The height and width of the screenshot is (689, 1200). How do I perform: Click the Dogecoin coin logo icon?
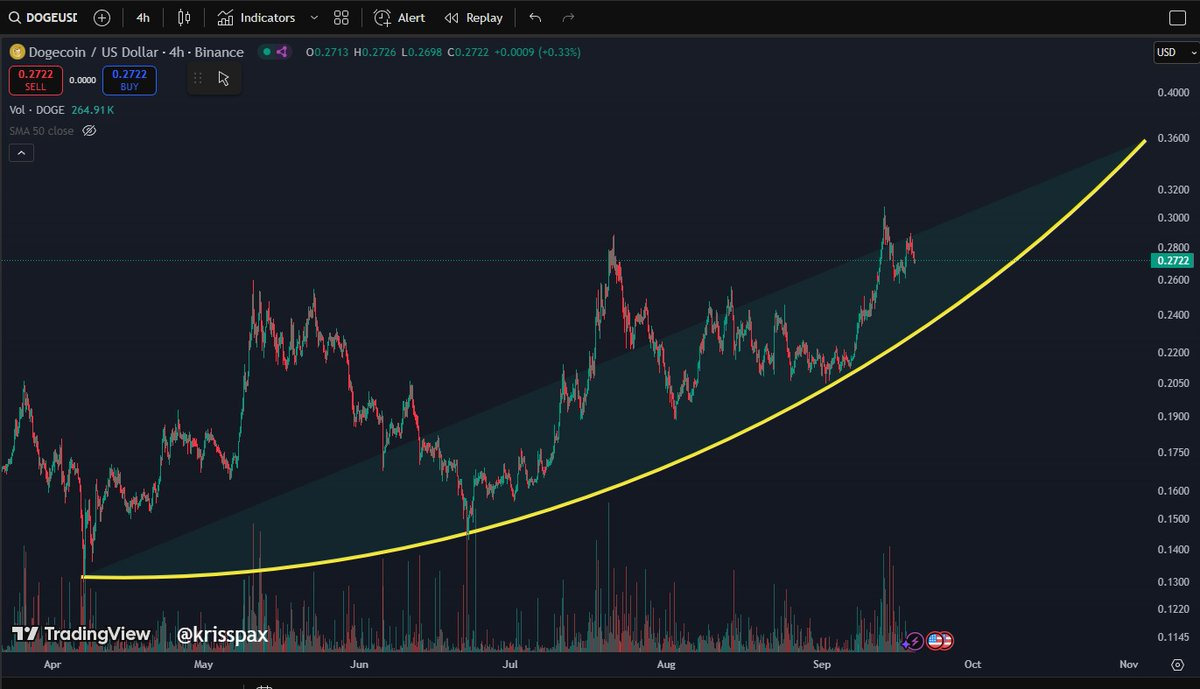16,52
